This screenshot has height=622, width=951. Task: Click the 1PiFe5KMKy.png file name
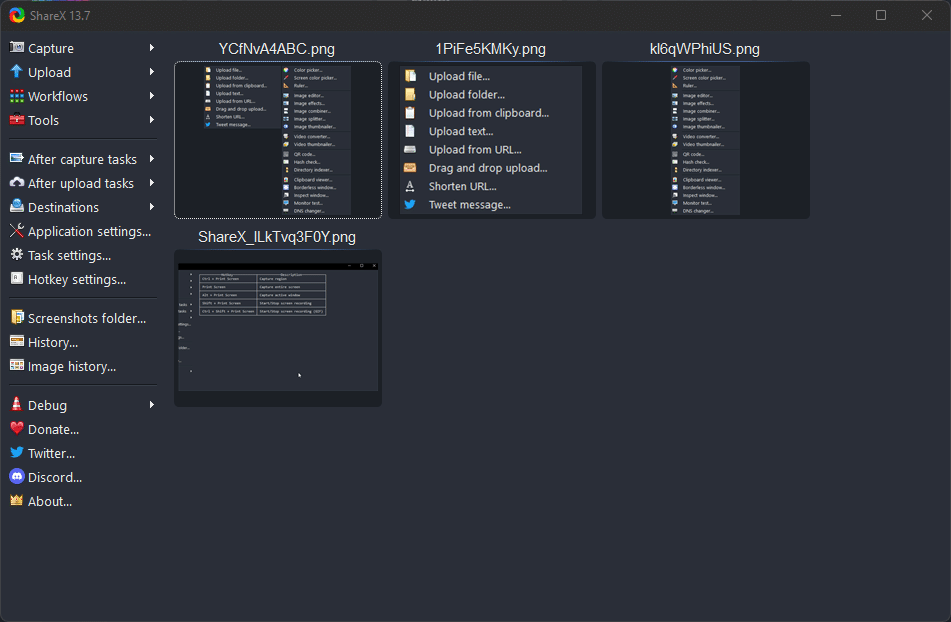pos(491,49)
